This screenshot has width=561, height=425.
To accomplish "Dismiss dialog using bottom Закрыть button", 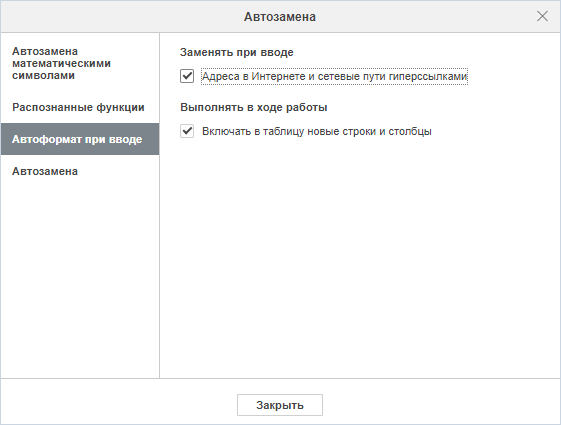I will pos(280,405).
